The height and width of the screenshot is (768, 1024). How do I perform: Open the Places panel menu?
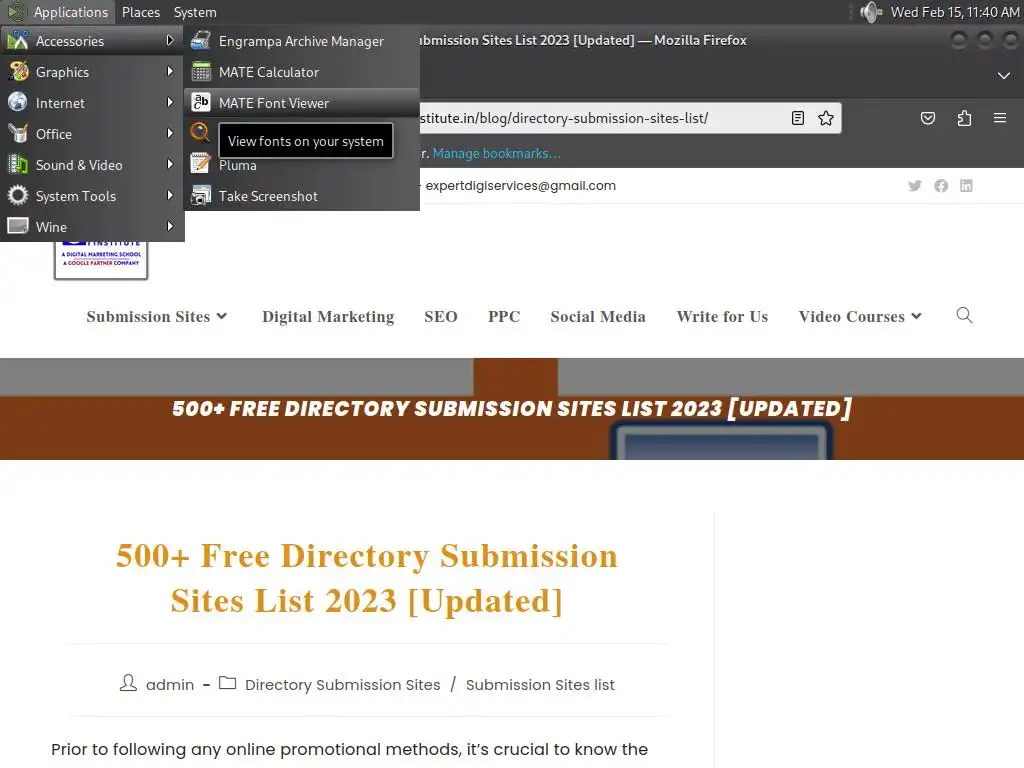coord(140,12)
